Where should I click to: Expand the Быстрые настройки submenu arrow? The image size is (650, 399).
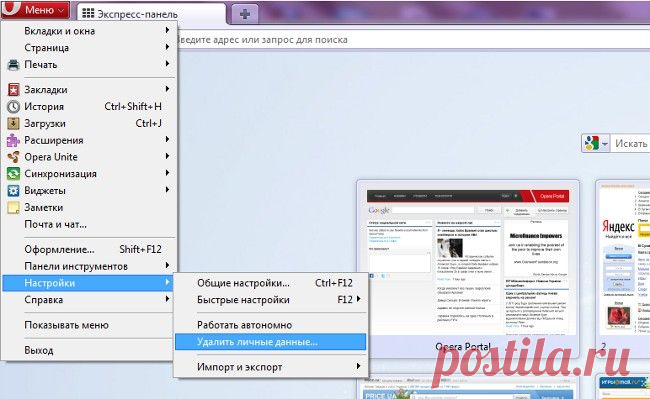[x=358, y=299]
